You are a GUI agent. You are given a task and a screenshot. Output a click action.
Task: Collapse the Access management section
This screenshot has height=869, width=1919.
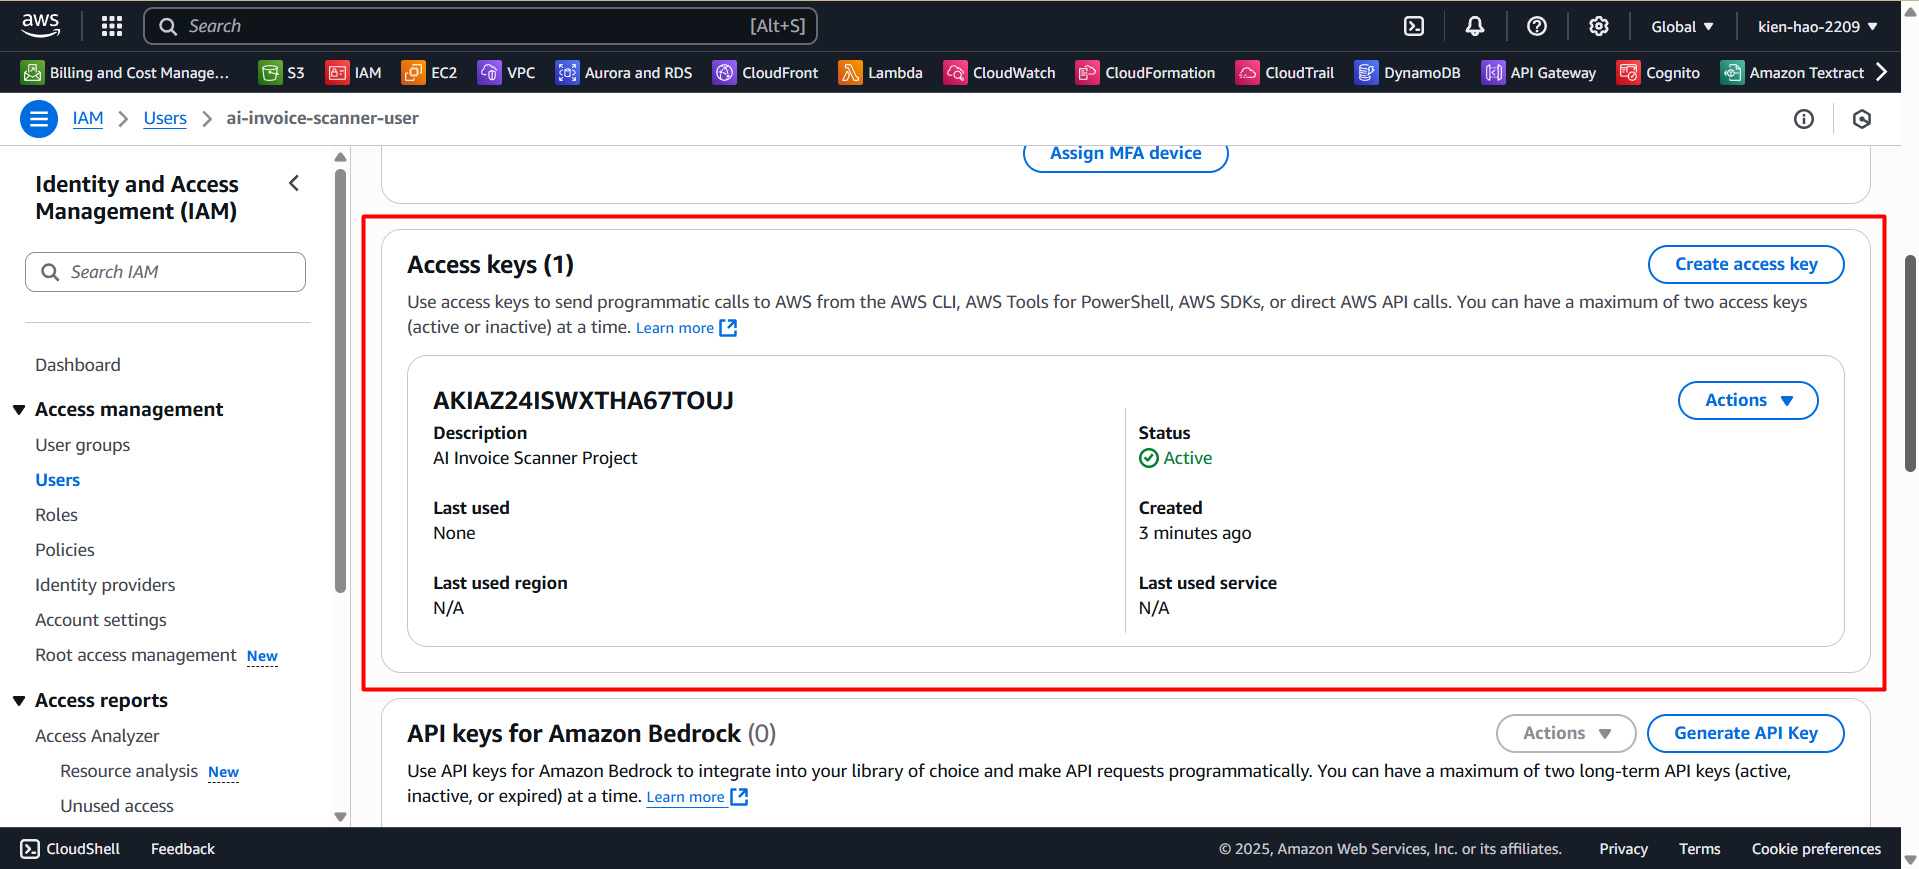pyautogui.click(x=19, y=410)
